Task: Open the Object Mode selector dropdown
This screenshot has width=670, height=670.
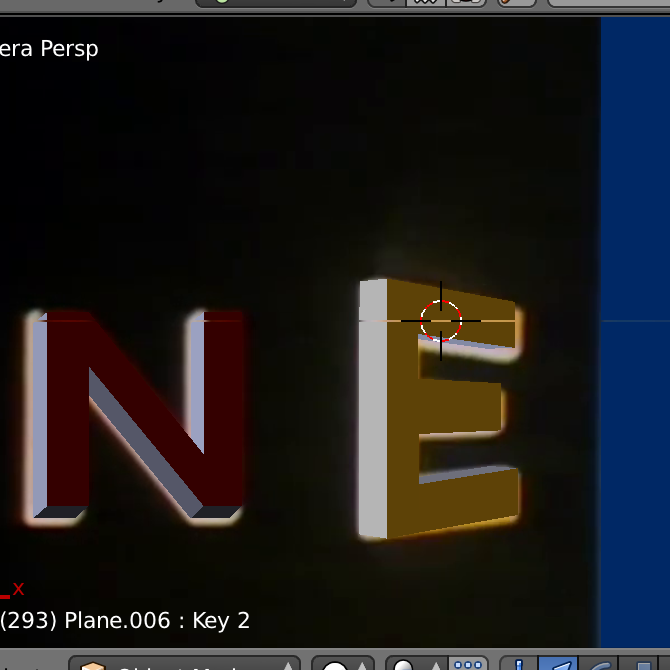Action: tap(185, 665)
